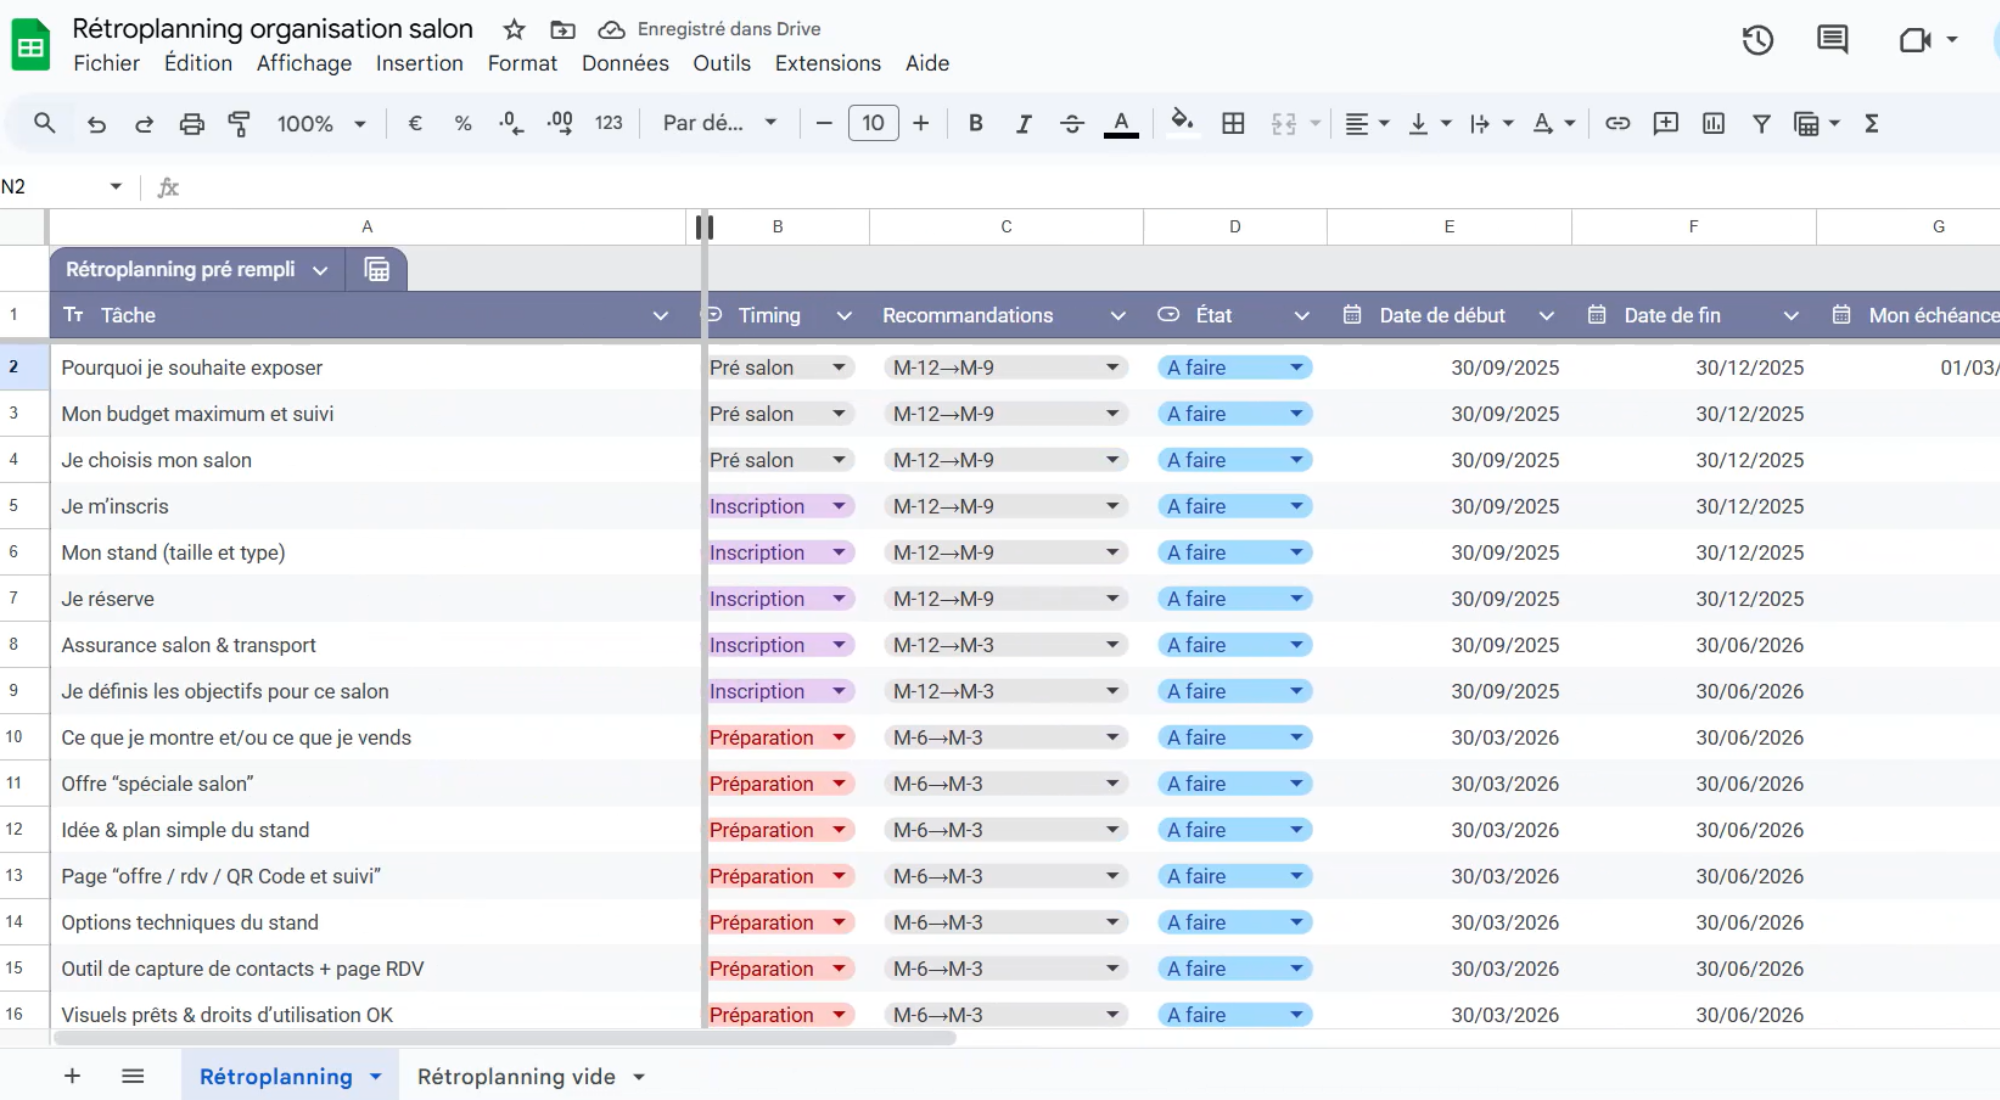Switch to the Rétroplanning vide sheet tab
Viewport: 2000px width, 1100px height.
(516, 1076)
